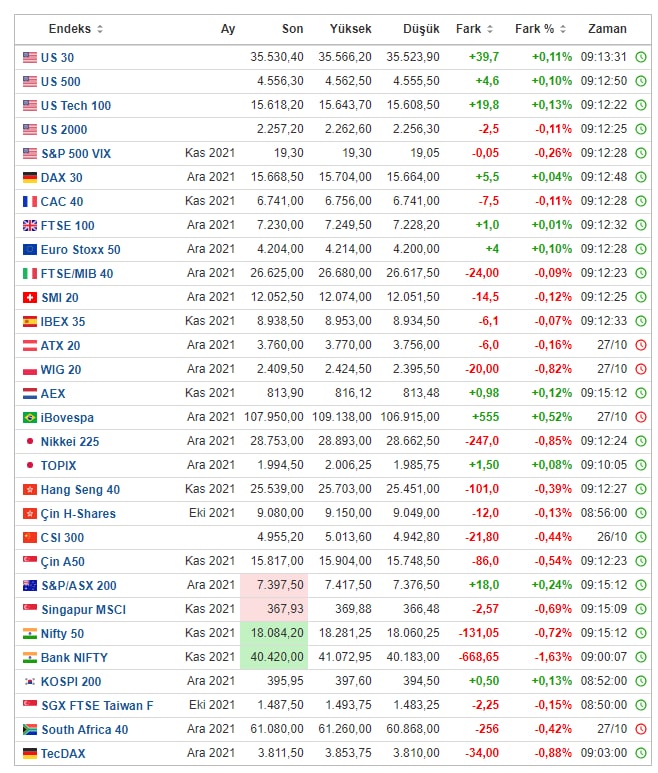Open the TOPIX index link
The image size is (658, 773).
59,466
